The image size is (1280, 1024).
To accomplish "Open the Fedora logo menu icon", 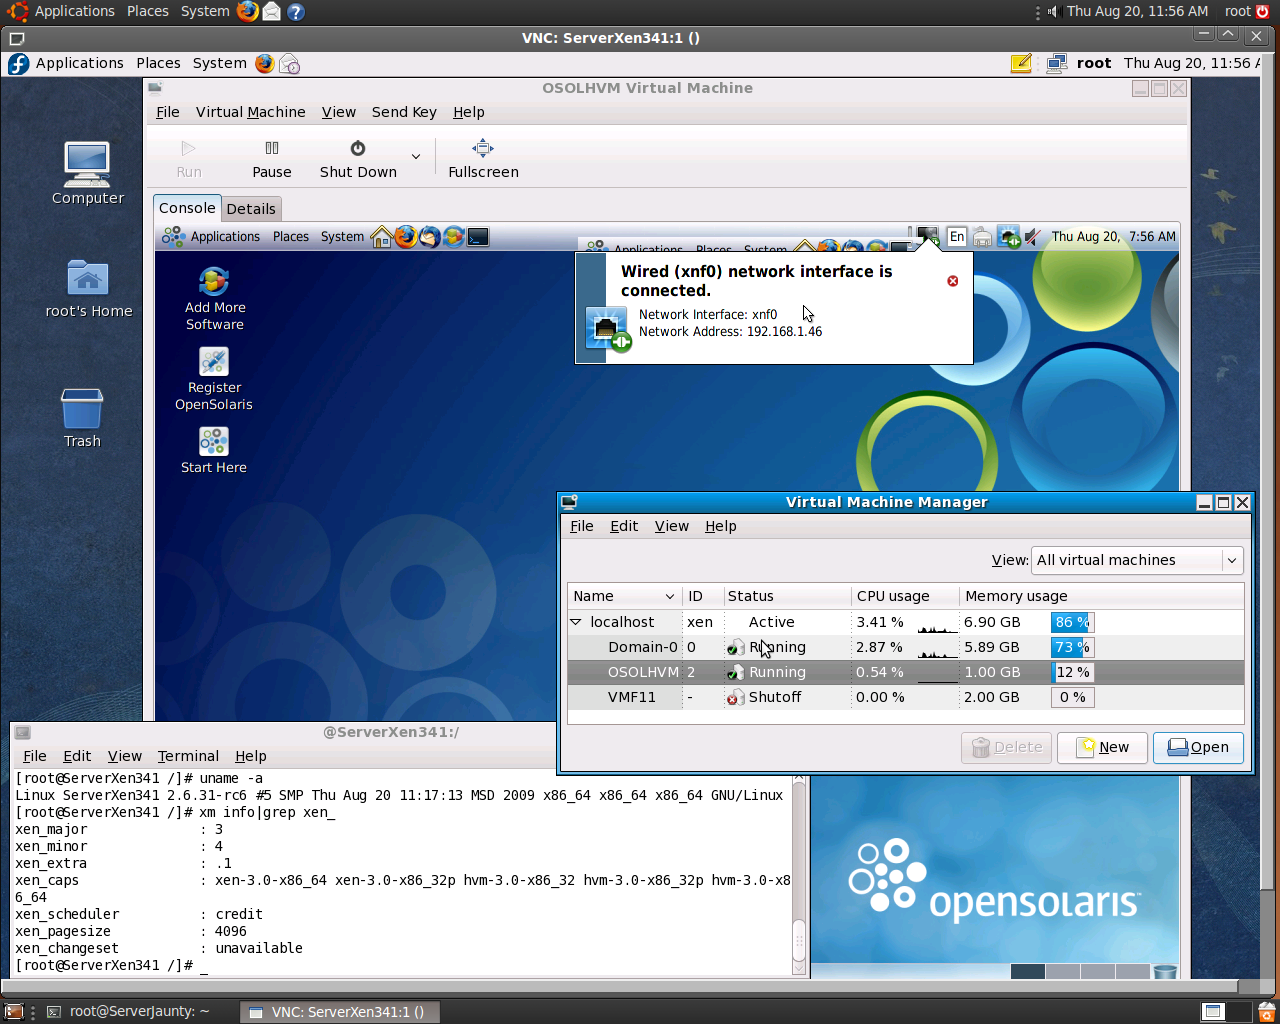I will [x=18, y=64].
